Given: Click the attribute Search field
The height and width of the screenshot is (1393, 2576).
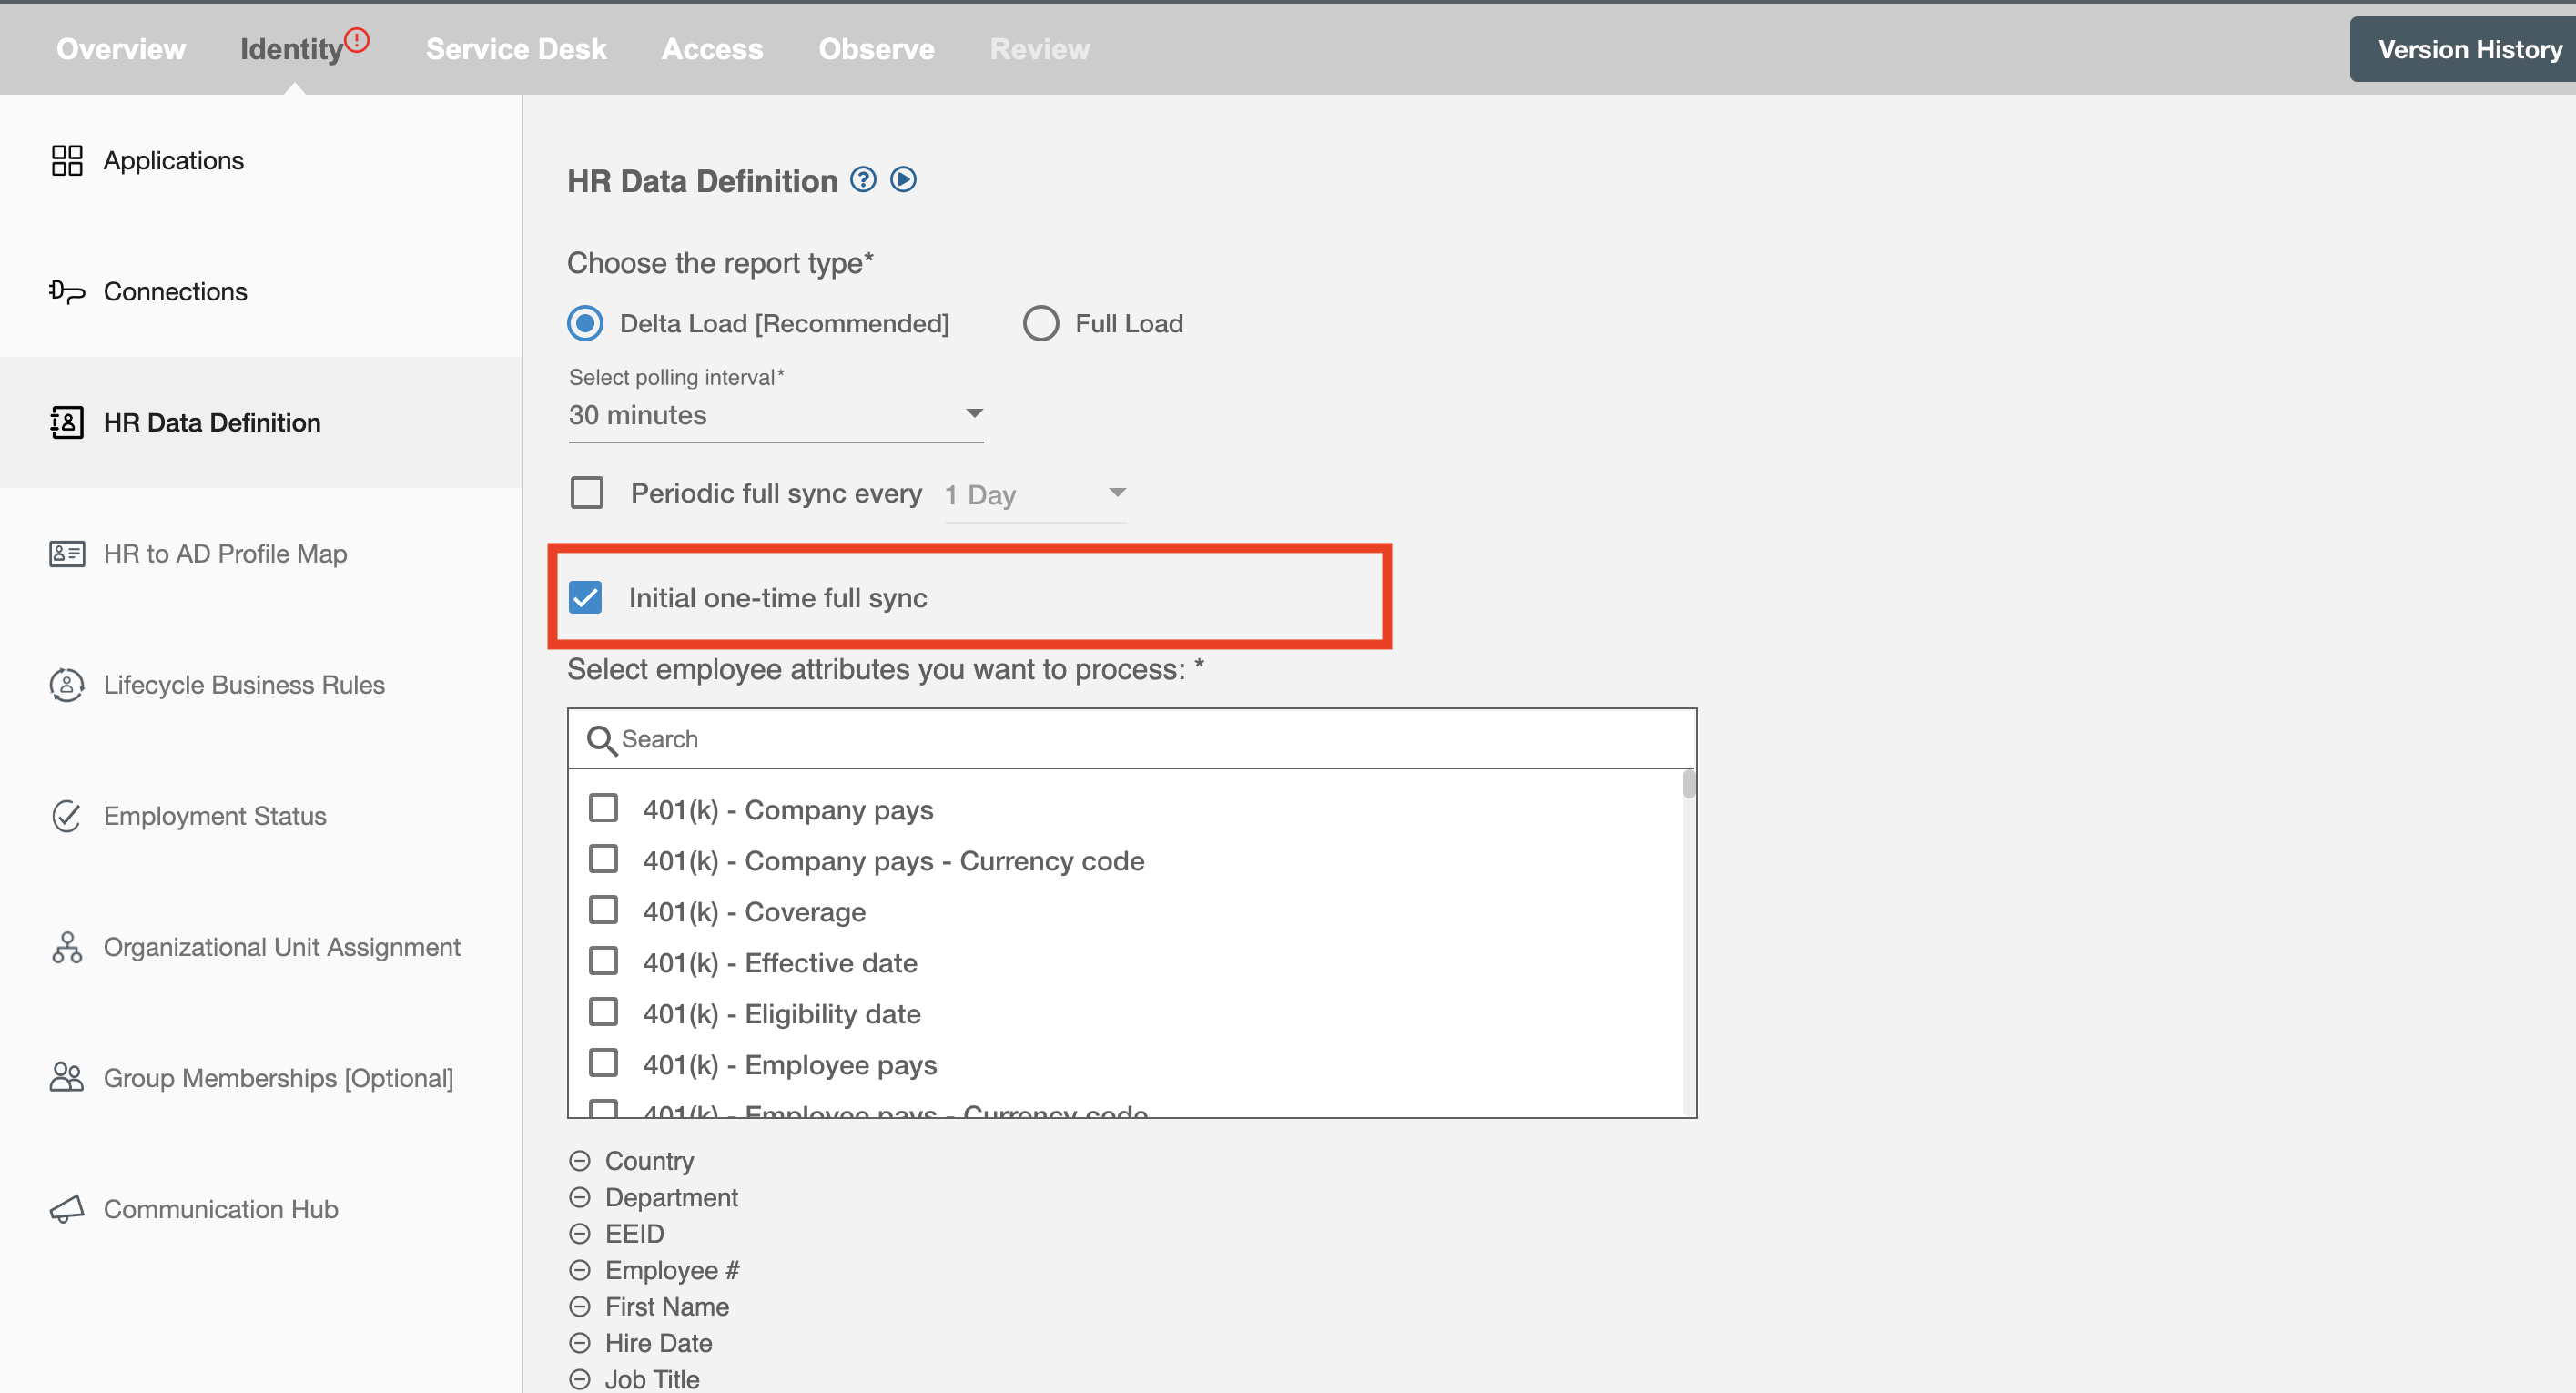Looking at the screenshot, I should pyautogui.click(x=1131, y=739).
